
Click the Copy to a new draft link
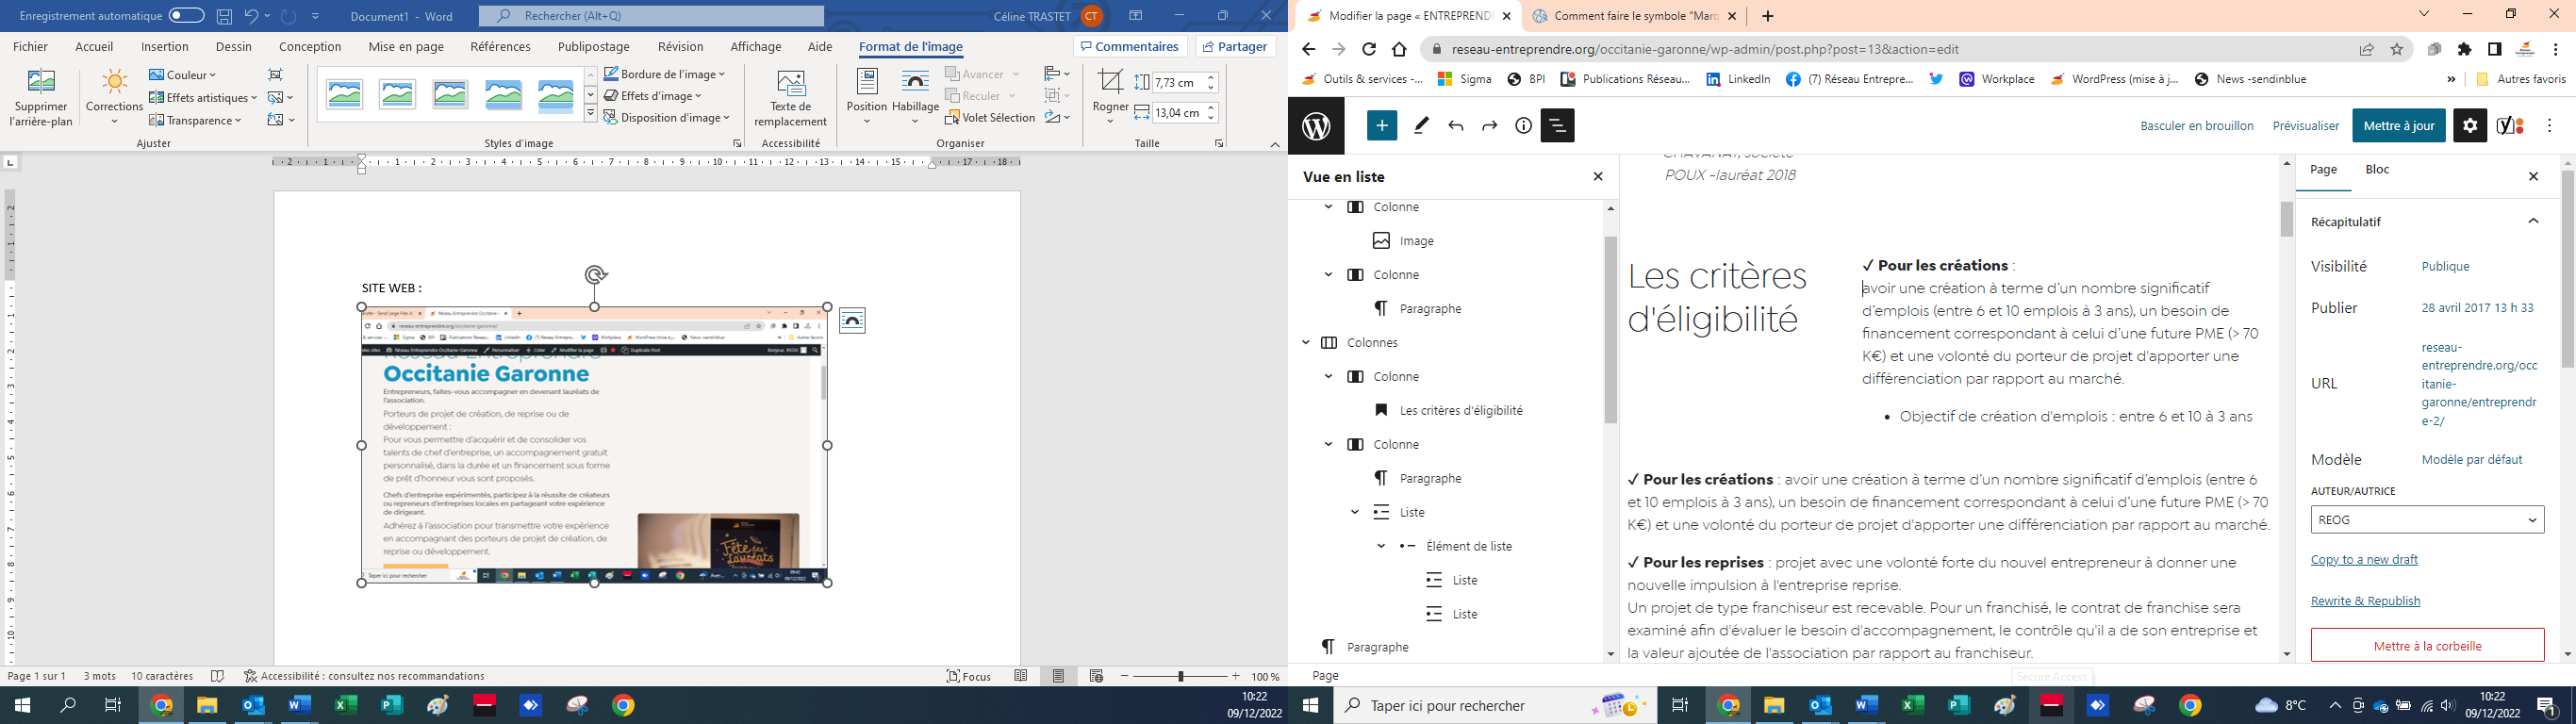pos(2364,560)
